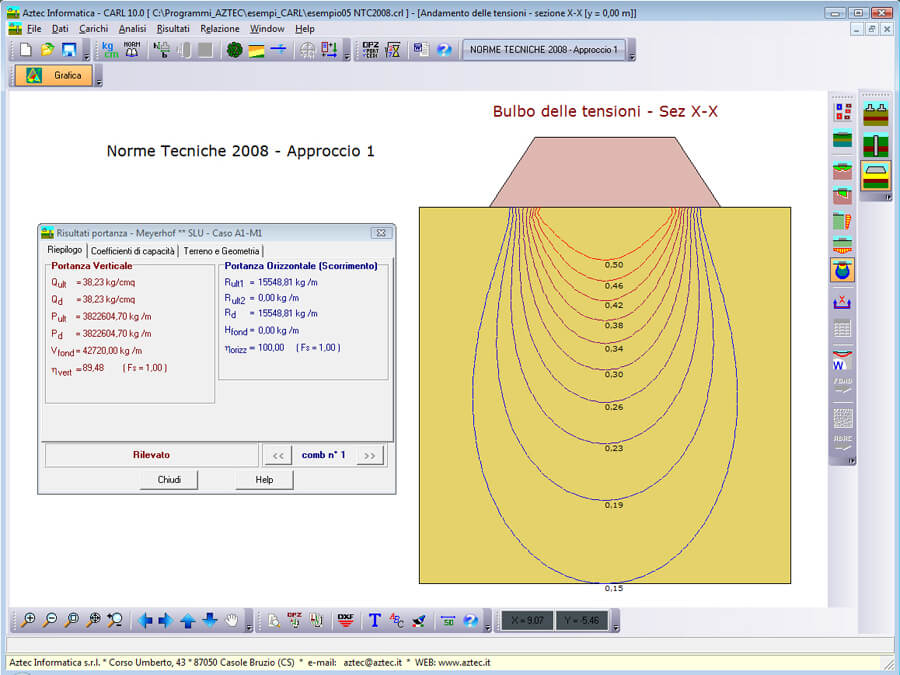Click the save floppy disk icon

point(69,50)
